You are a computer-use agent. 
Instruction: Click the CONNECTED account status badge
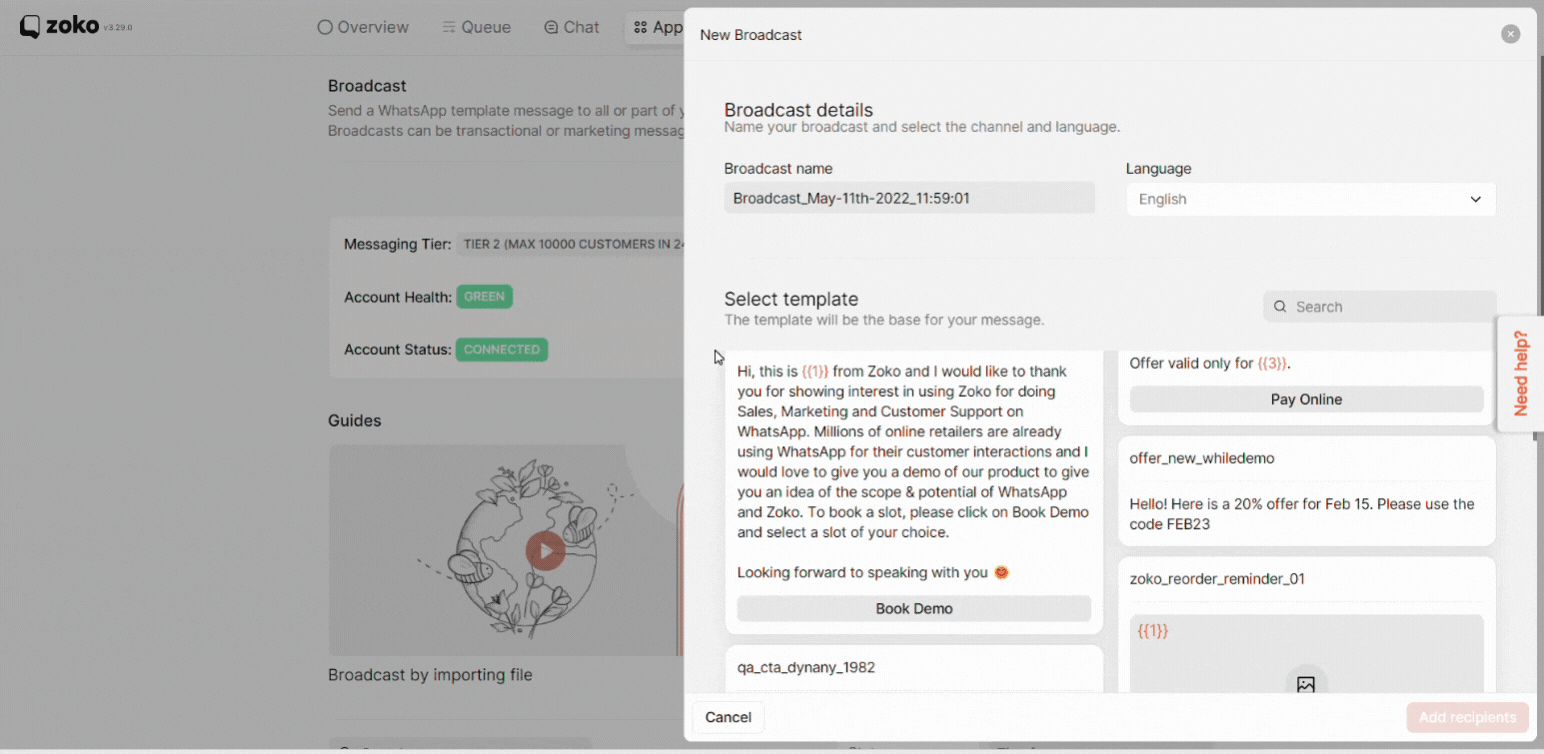(x=502, y=350)
